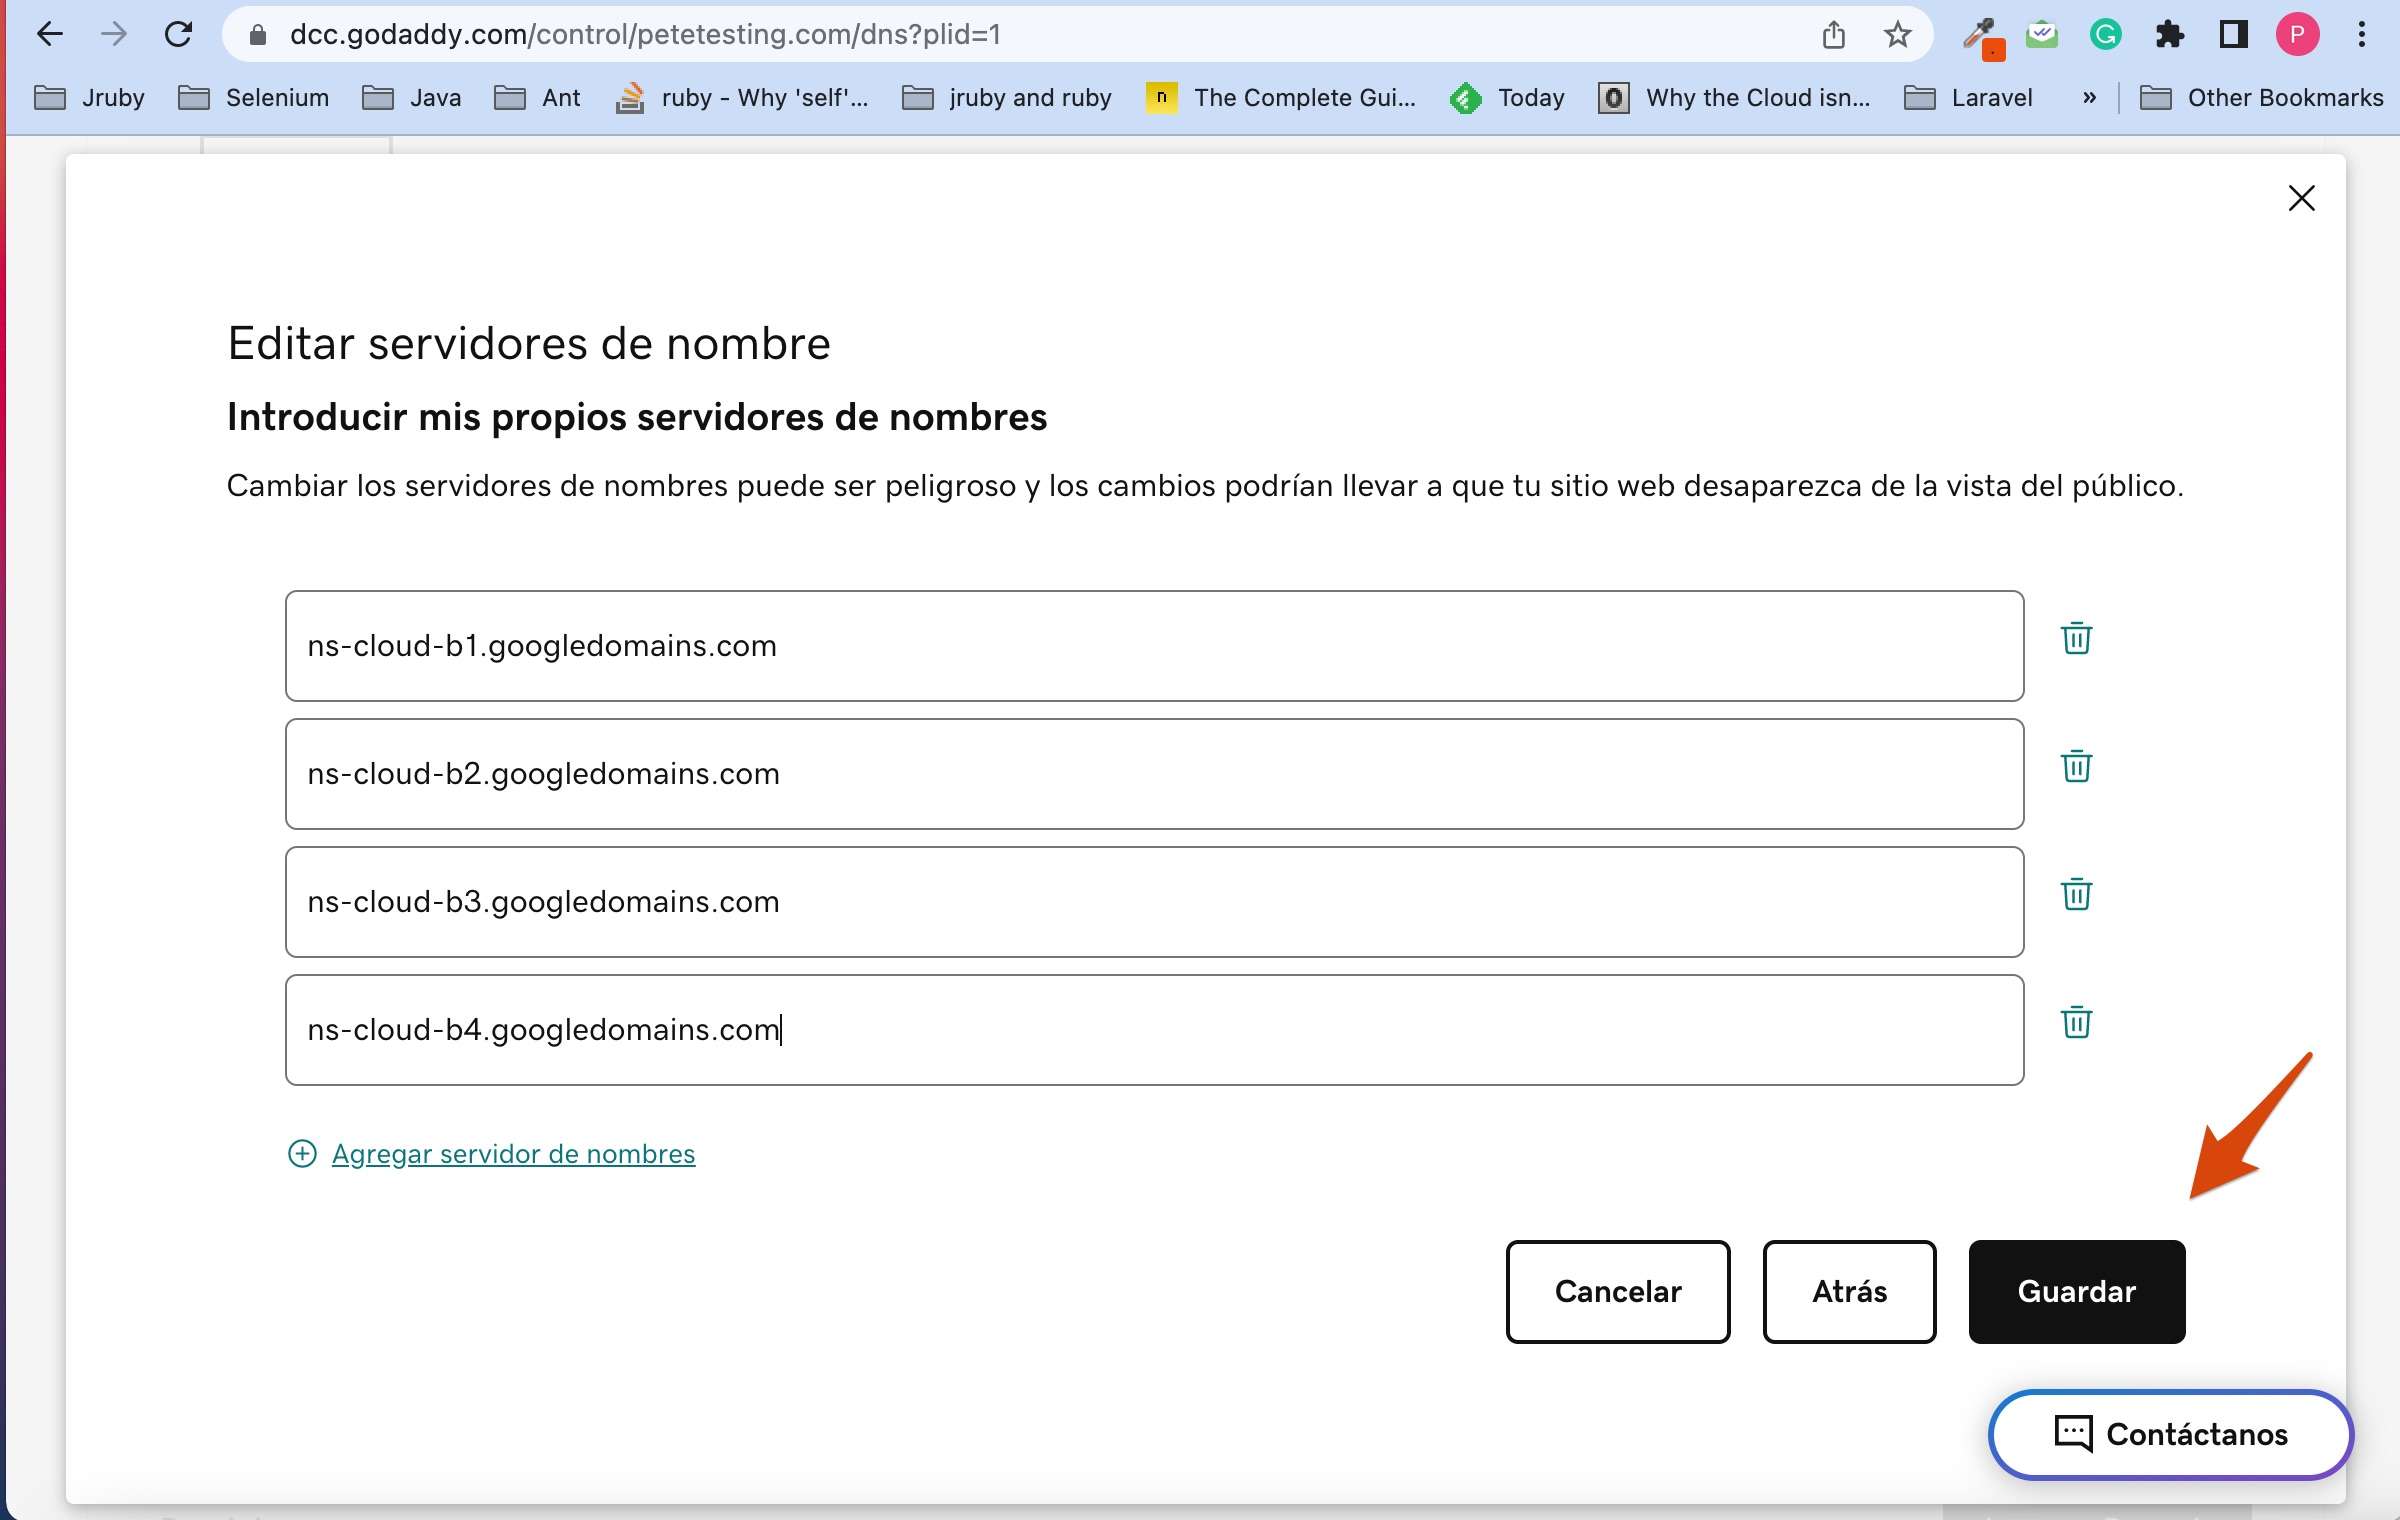Open the browser Extensions puzzle icon
The image size is (2400, 1520).
pyautogui.click(x=2168, y=35)
